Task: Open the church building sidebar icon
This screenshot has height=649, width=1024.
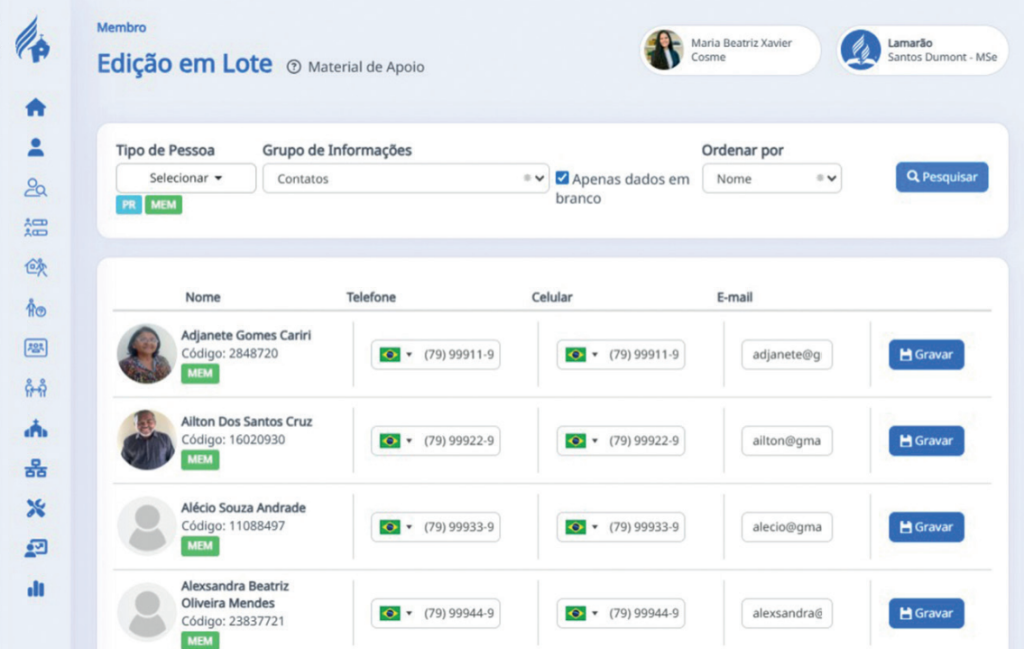Action: click(x=36, y=429)
